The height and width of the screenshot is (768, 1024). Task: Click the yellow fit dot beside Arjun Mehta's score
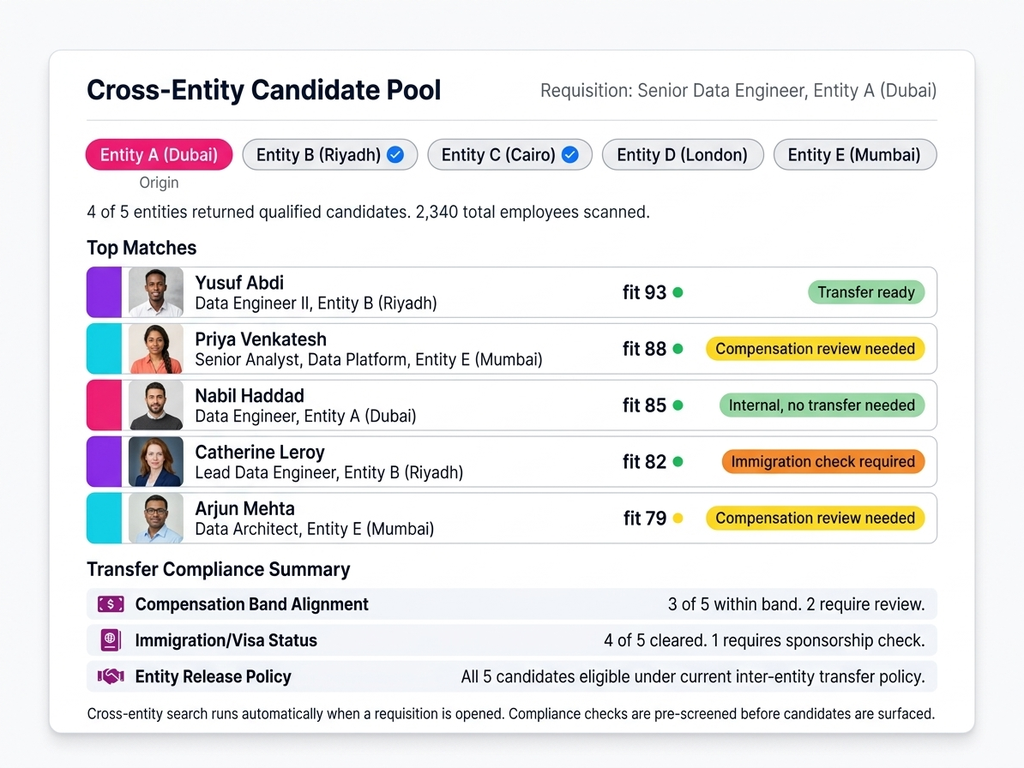point(678,518)
